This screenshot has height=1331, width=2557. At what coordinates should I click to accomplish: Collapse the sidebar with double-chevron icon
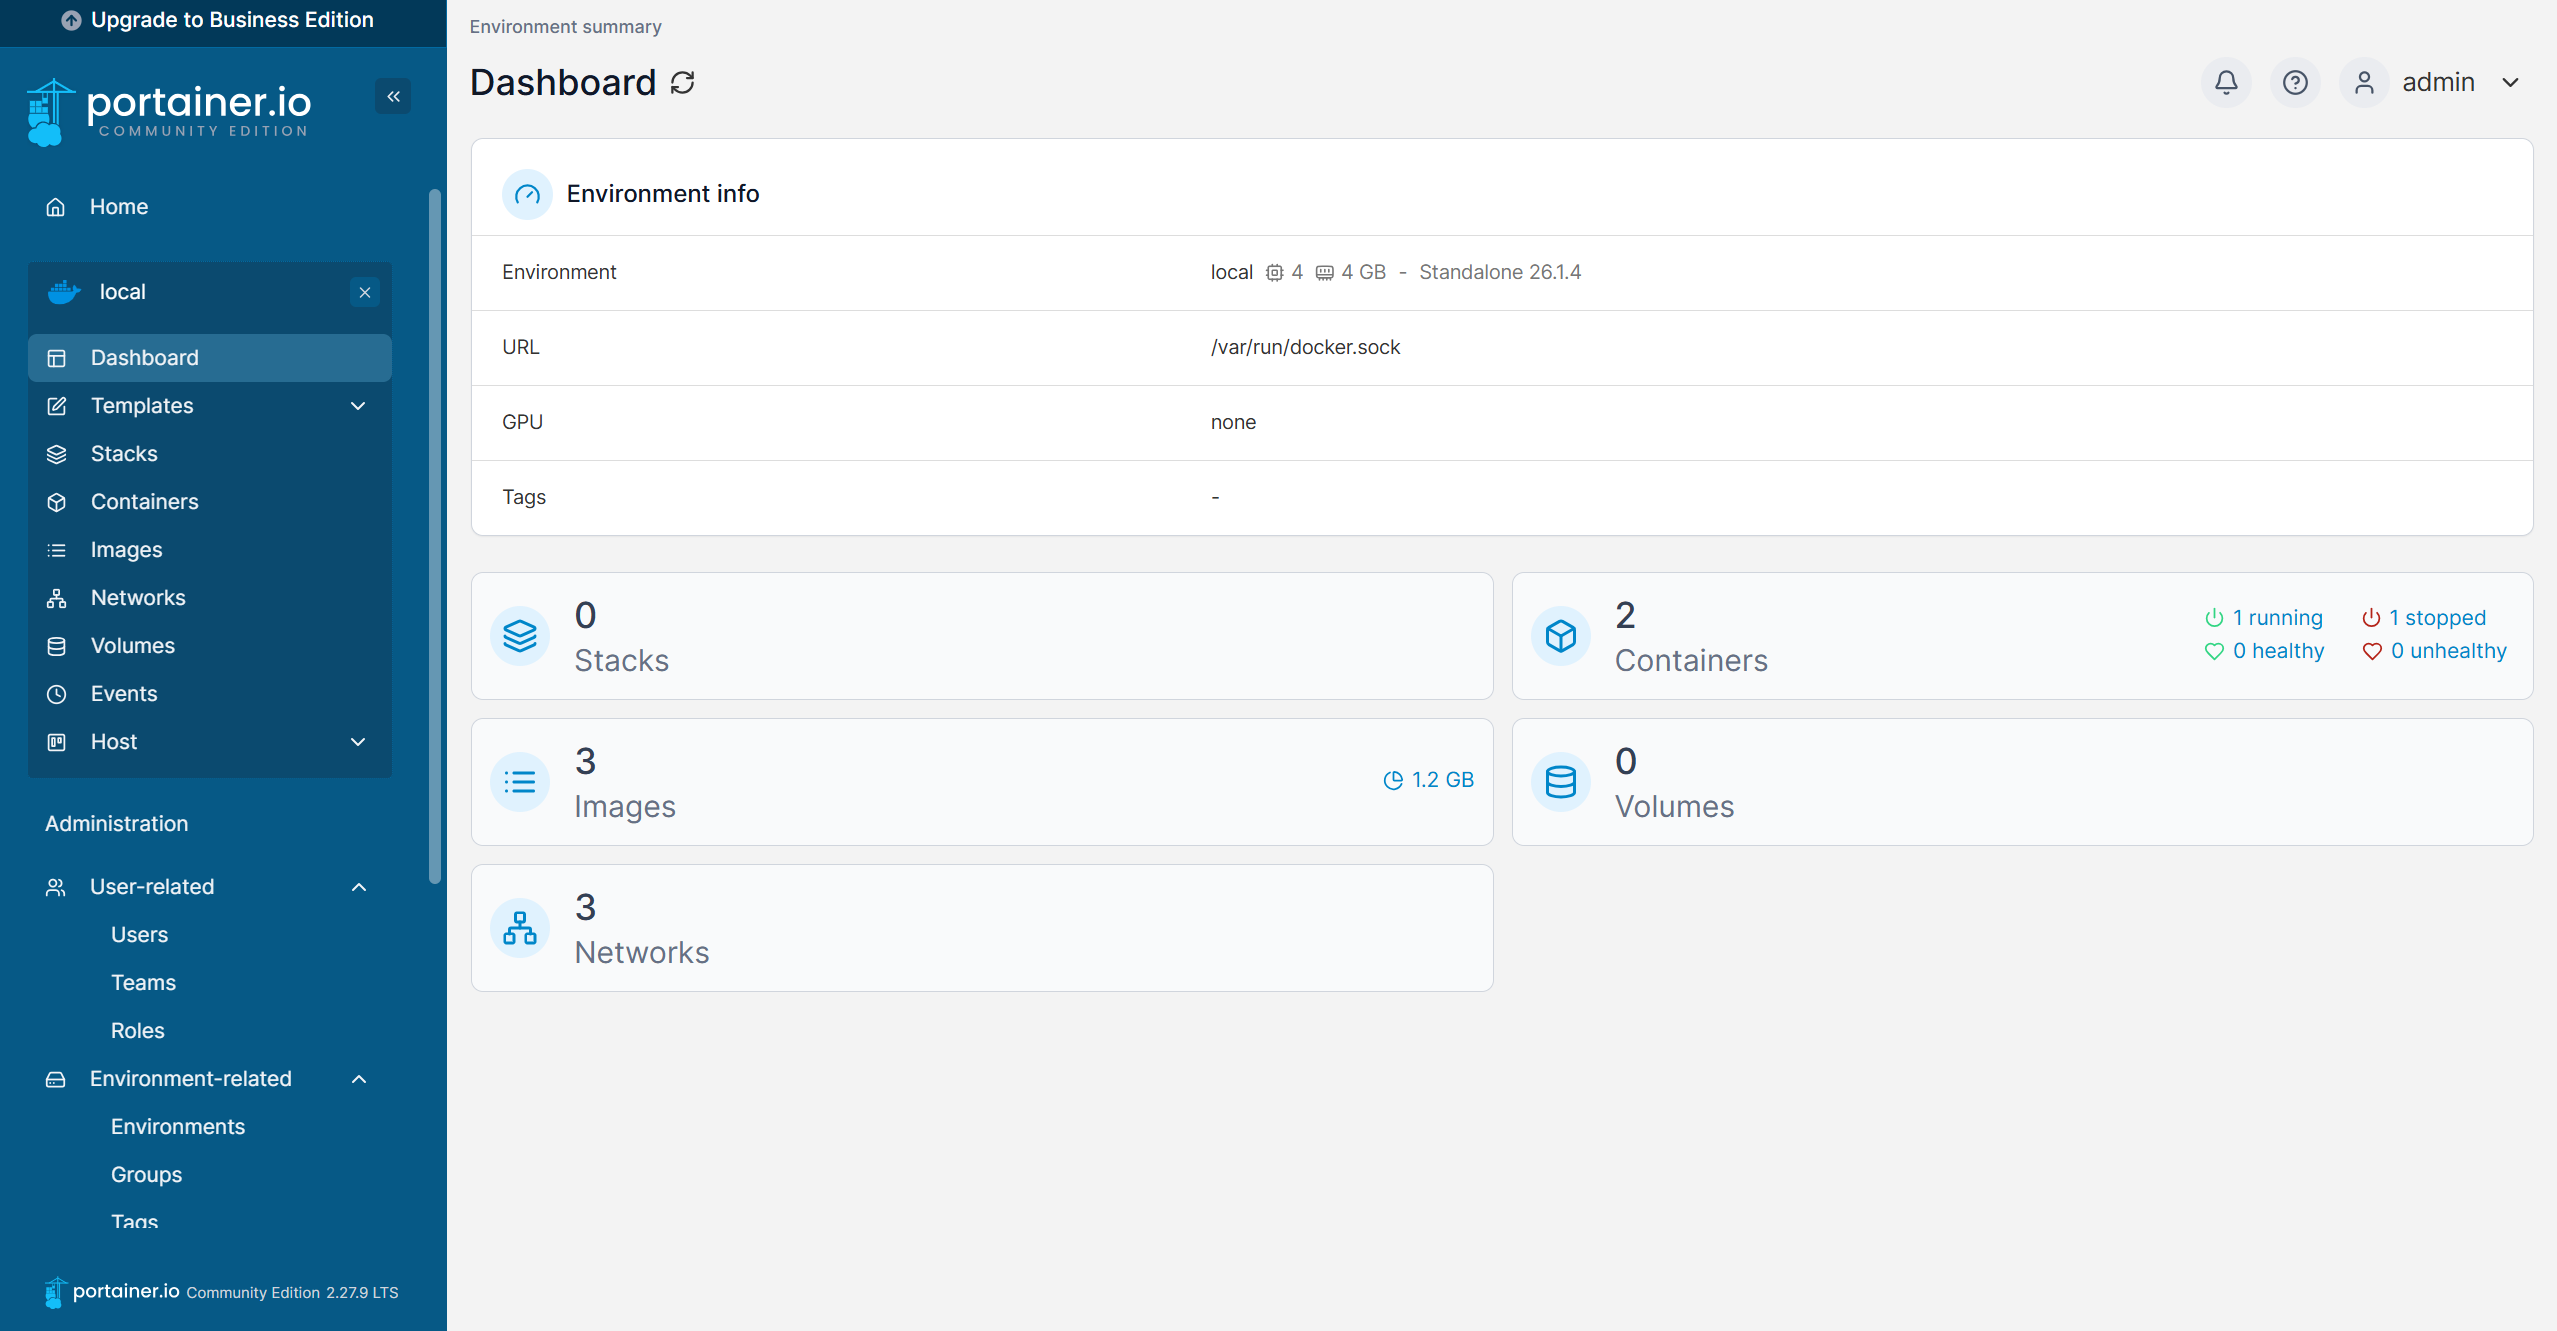[x=393, y=96]
